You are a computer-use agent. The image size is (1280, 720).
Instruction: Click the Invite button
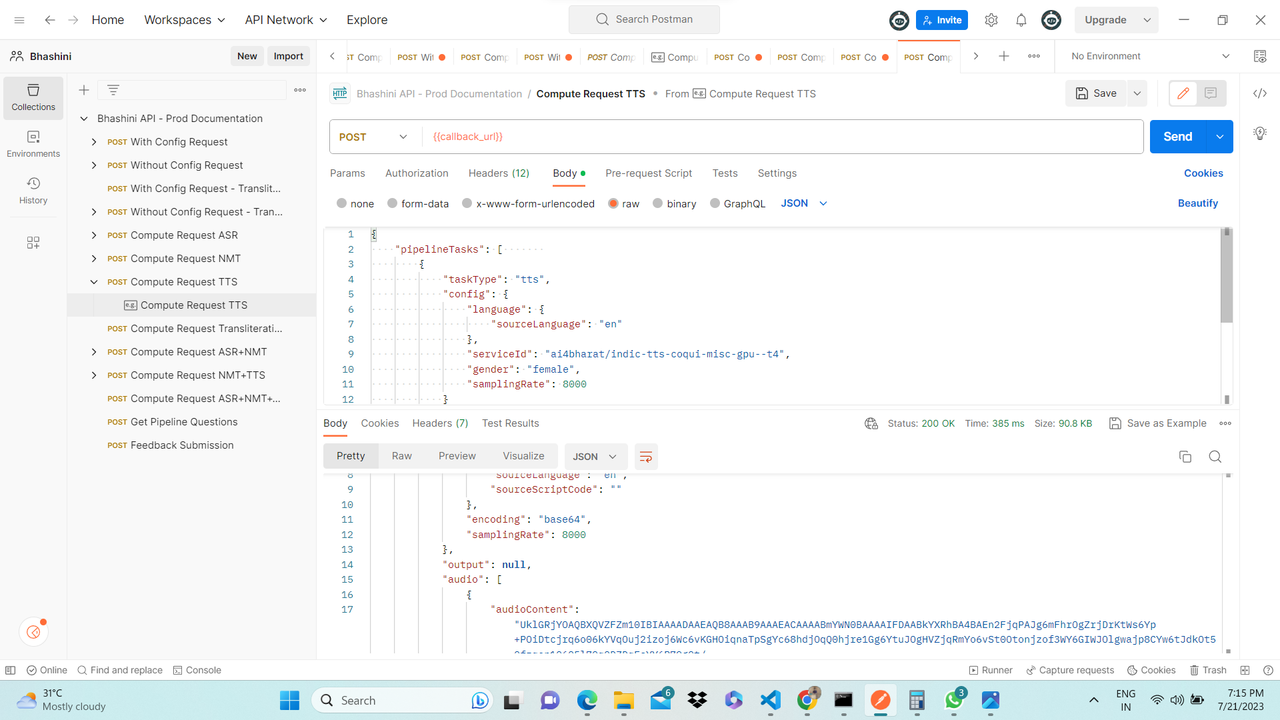click(942, 20)
